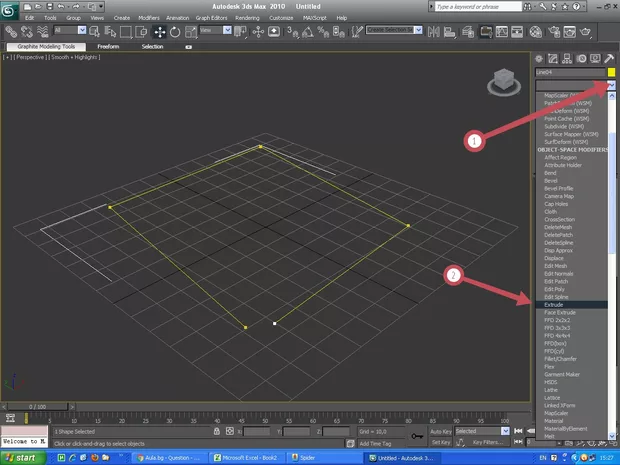Toggle the Keyboard Shortcut Override icon
The width and height of the screenshot is (620, 465).
(x=274, y=32)
